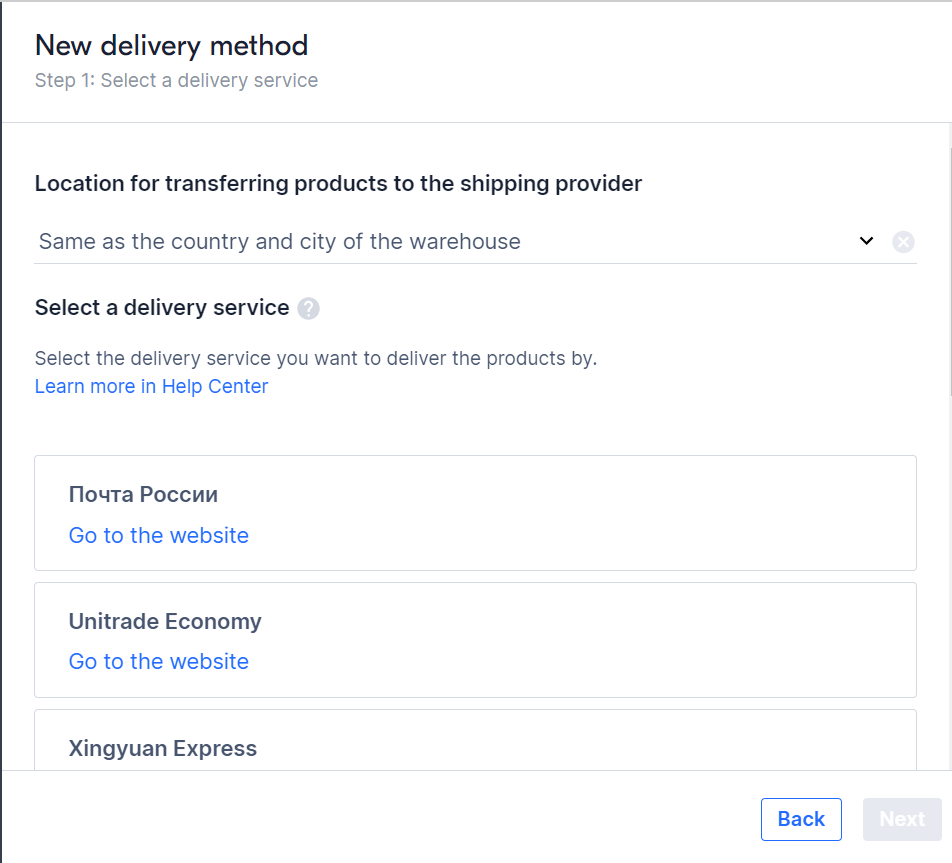Image resolution: width=952 pixels, height=863 pixels.
Task: Go to the website of Почта России
Action: point(158,536)
